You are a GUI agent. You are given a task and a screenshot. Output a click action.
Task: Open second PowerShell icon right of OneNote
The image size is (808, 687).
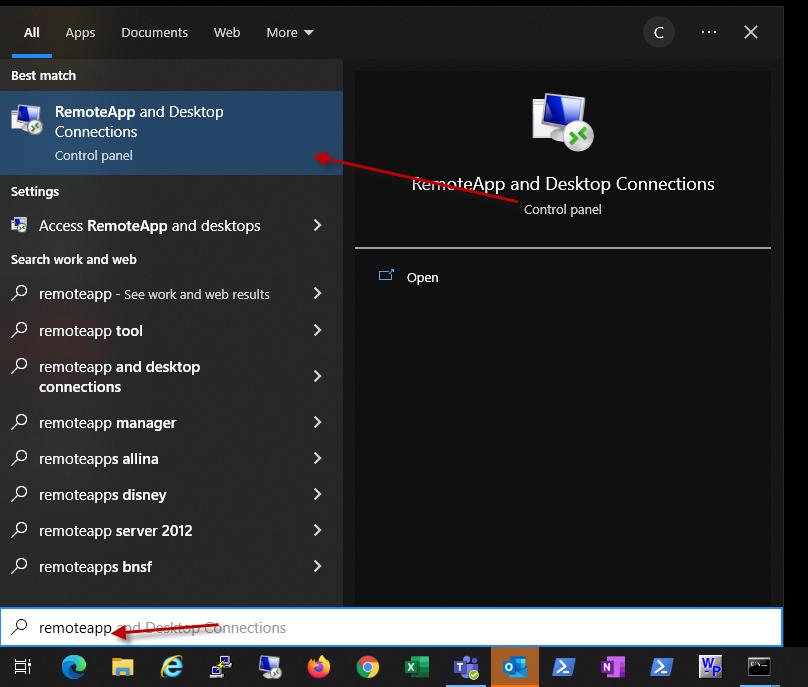pos(662,667)
